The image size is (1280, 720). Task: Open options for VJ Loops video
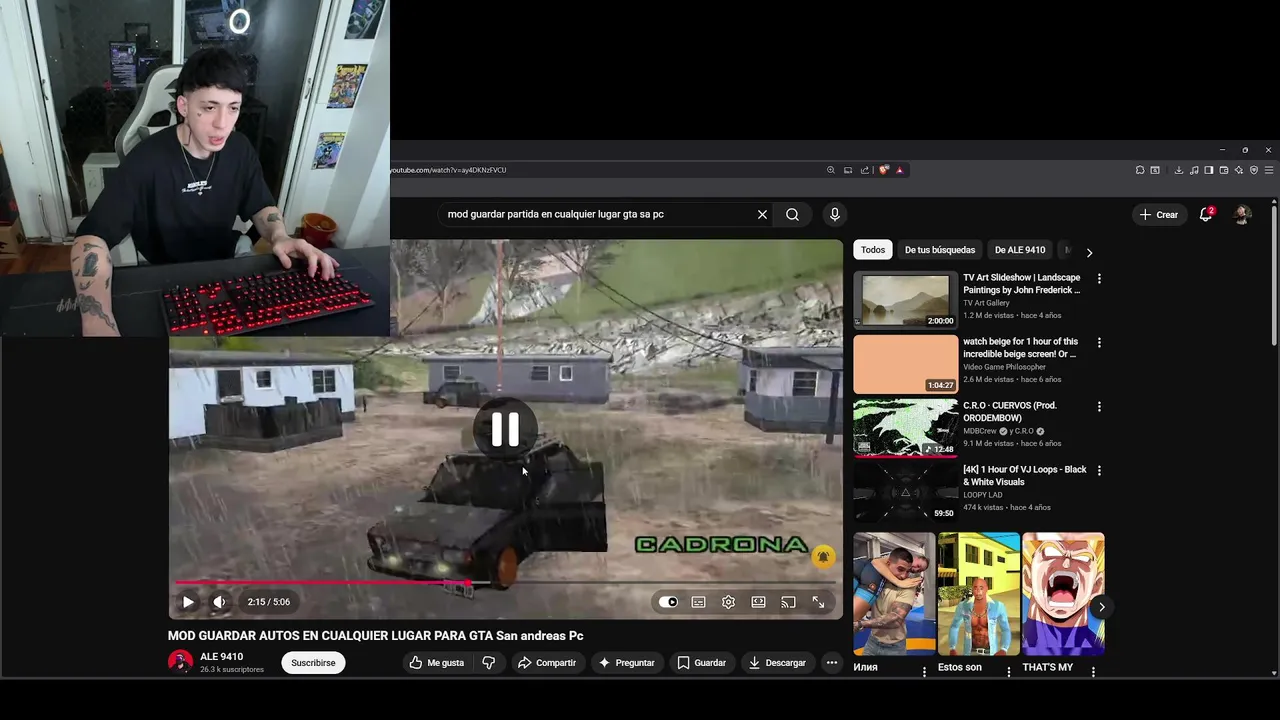(x=1099, y=471)
